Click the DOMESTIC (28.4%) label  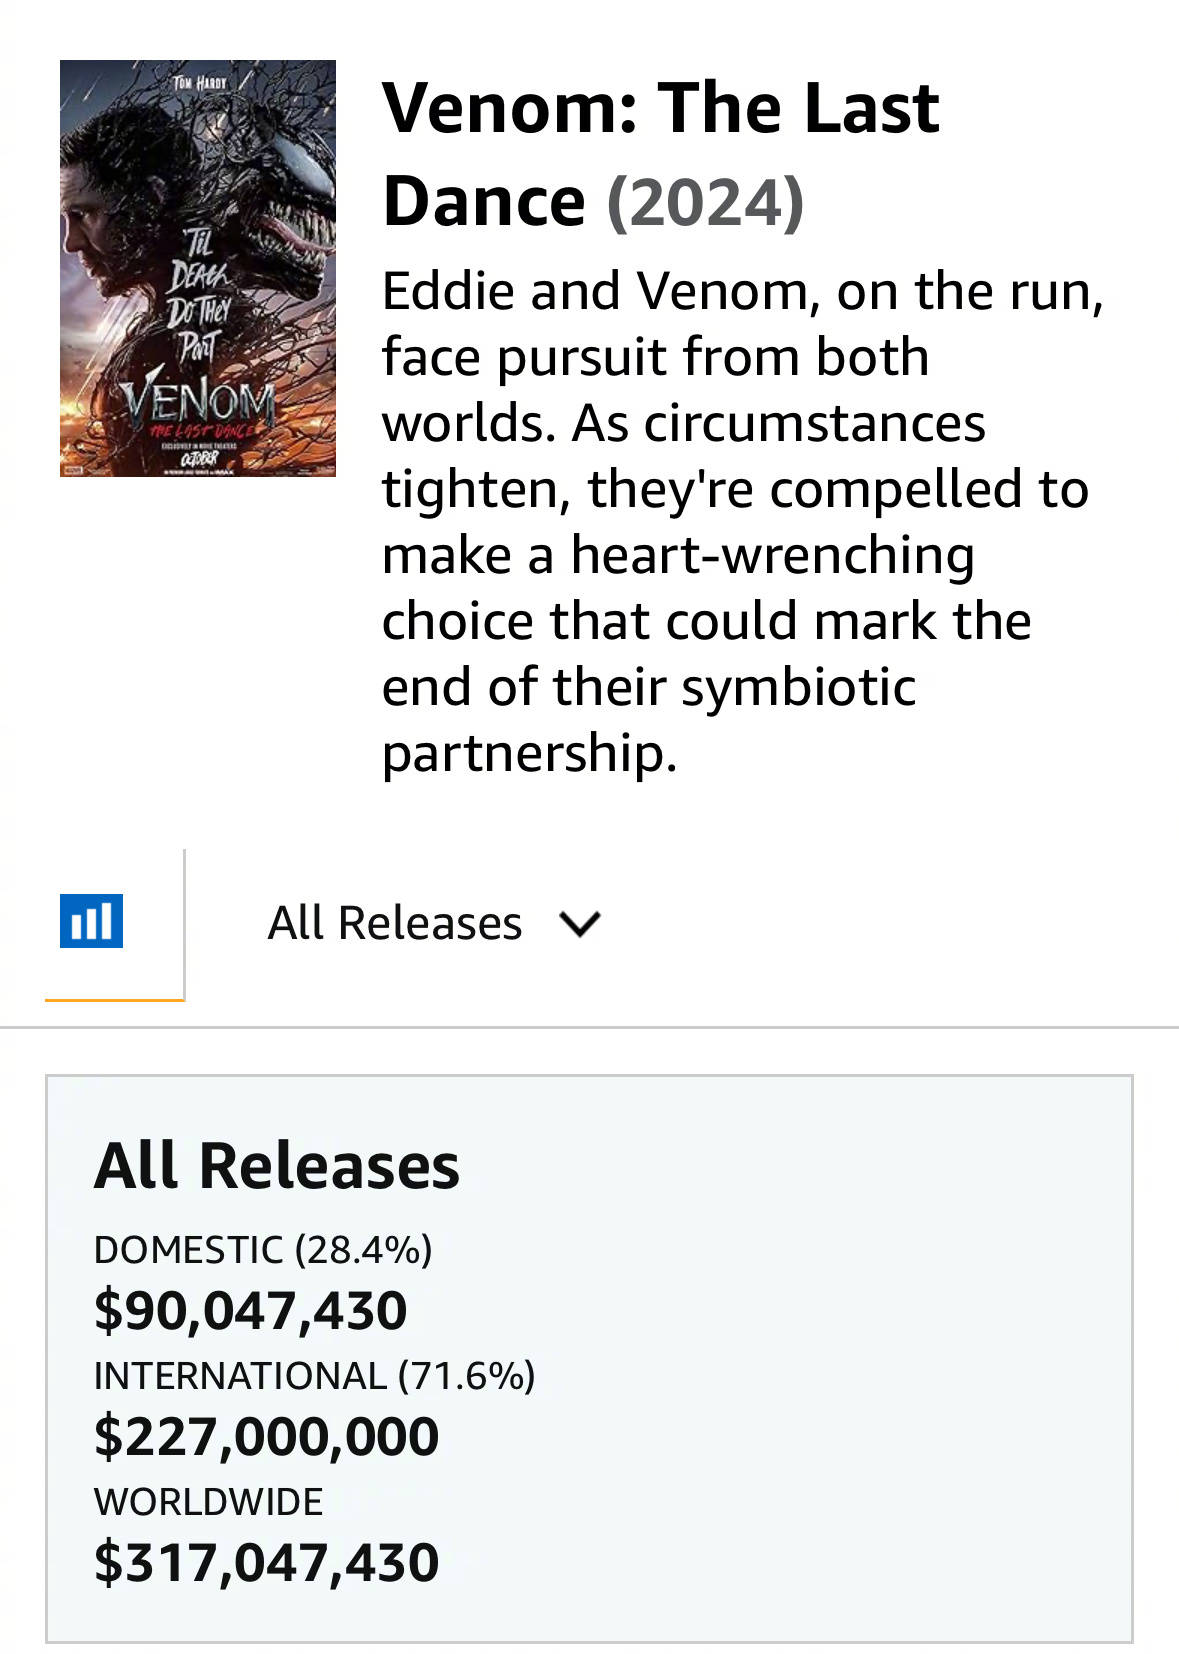(263, 1250)
